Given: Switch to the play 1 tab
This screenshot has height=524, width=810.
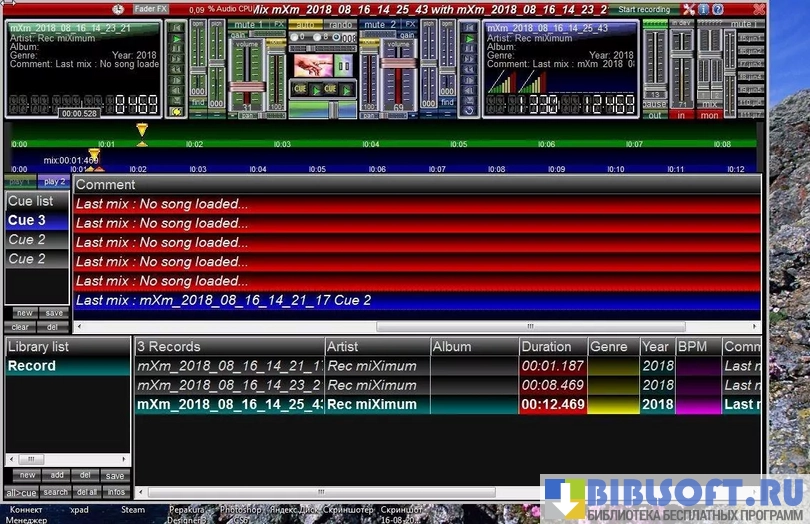Looking at the screenshot, I should click(20, 182).
